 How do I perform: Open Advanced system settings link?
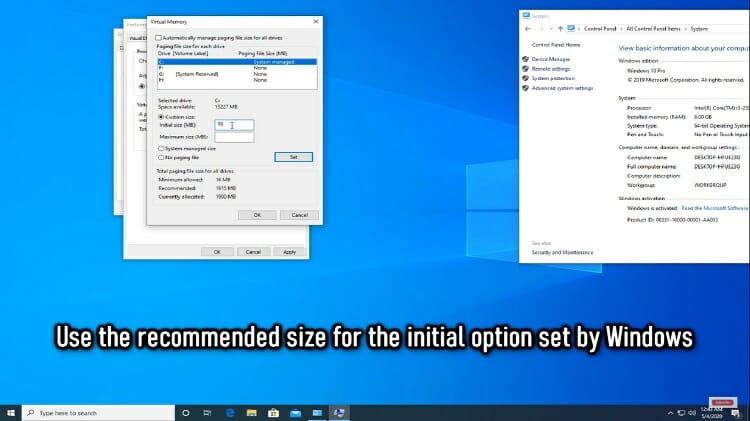click(564, 88)
